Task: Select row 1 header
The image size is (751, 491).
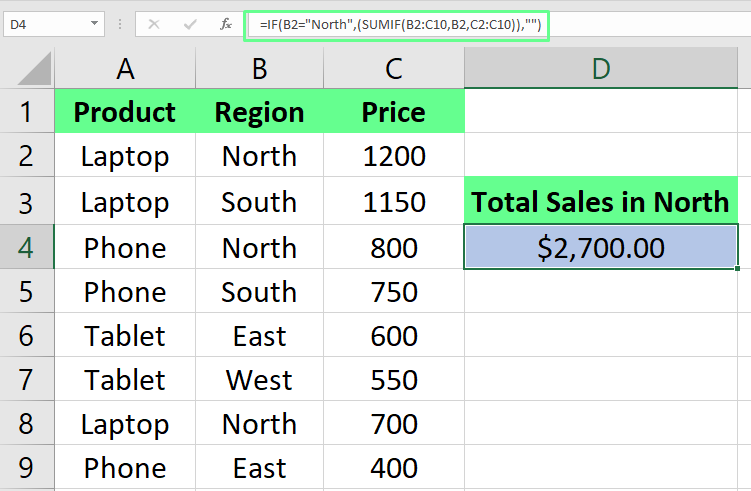Action: [x=26, y=111]
